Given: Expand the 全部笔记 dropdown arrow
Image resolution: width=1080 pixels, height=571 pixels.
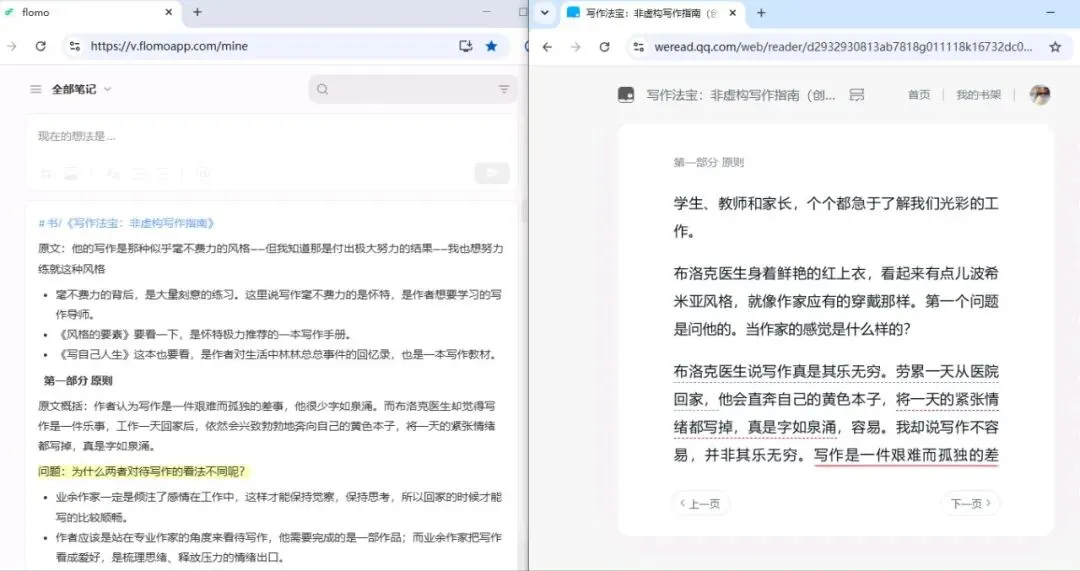Looking at the screenshot, I should tap(107, 89).
